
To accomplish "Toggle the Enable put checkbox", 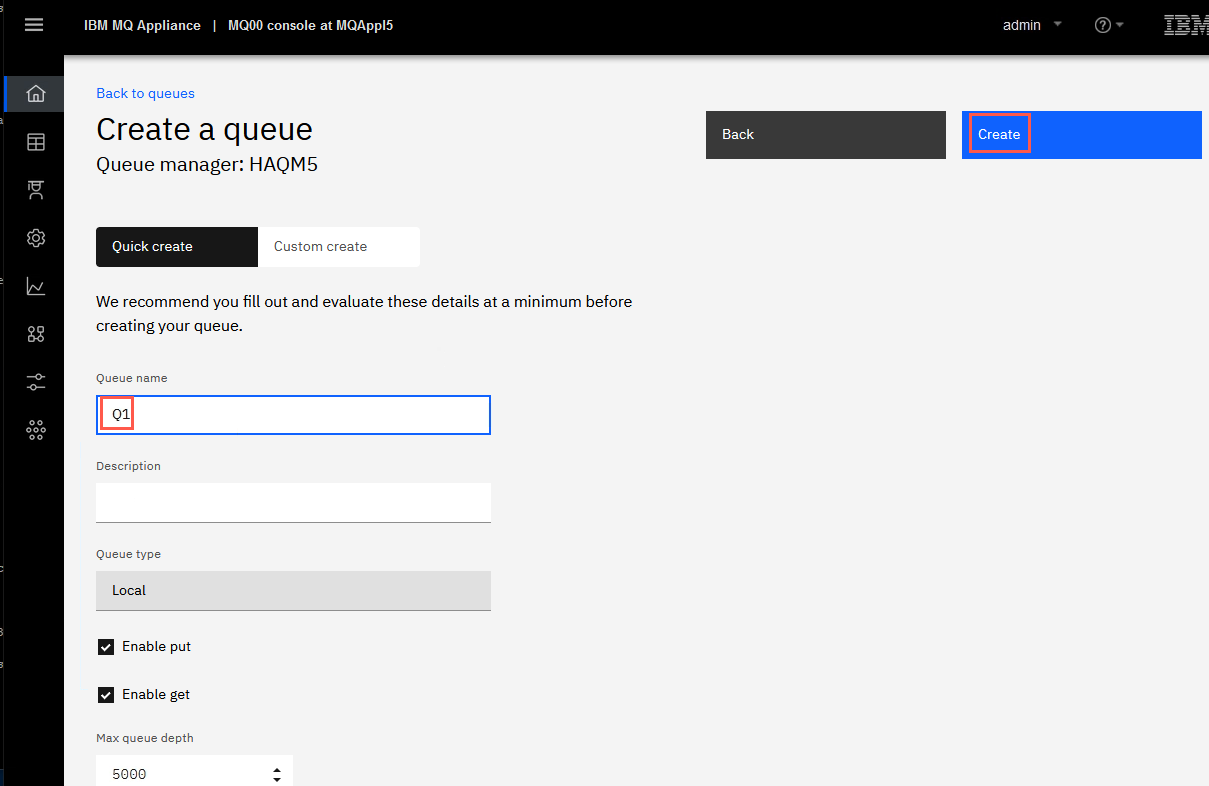I will pyautogui.click(x=106, y=647).
